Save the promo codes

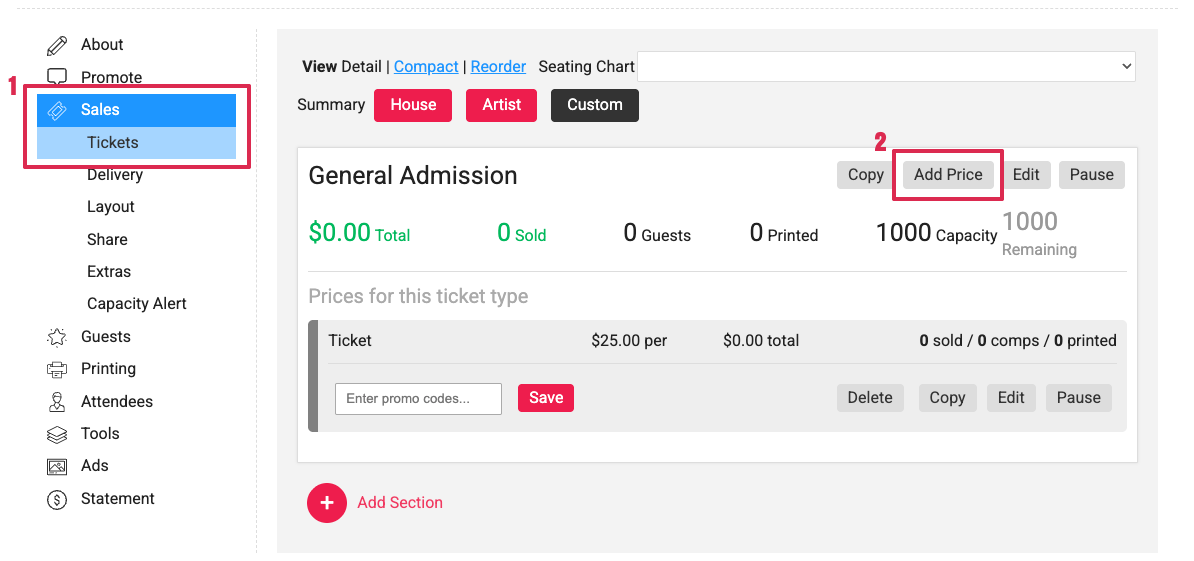545,398
